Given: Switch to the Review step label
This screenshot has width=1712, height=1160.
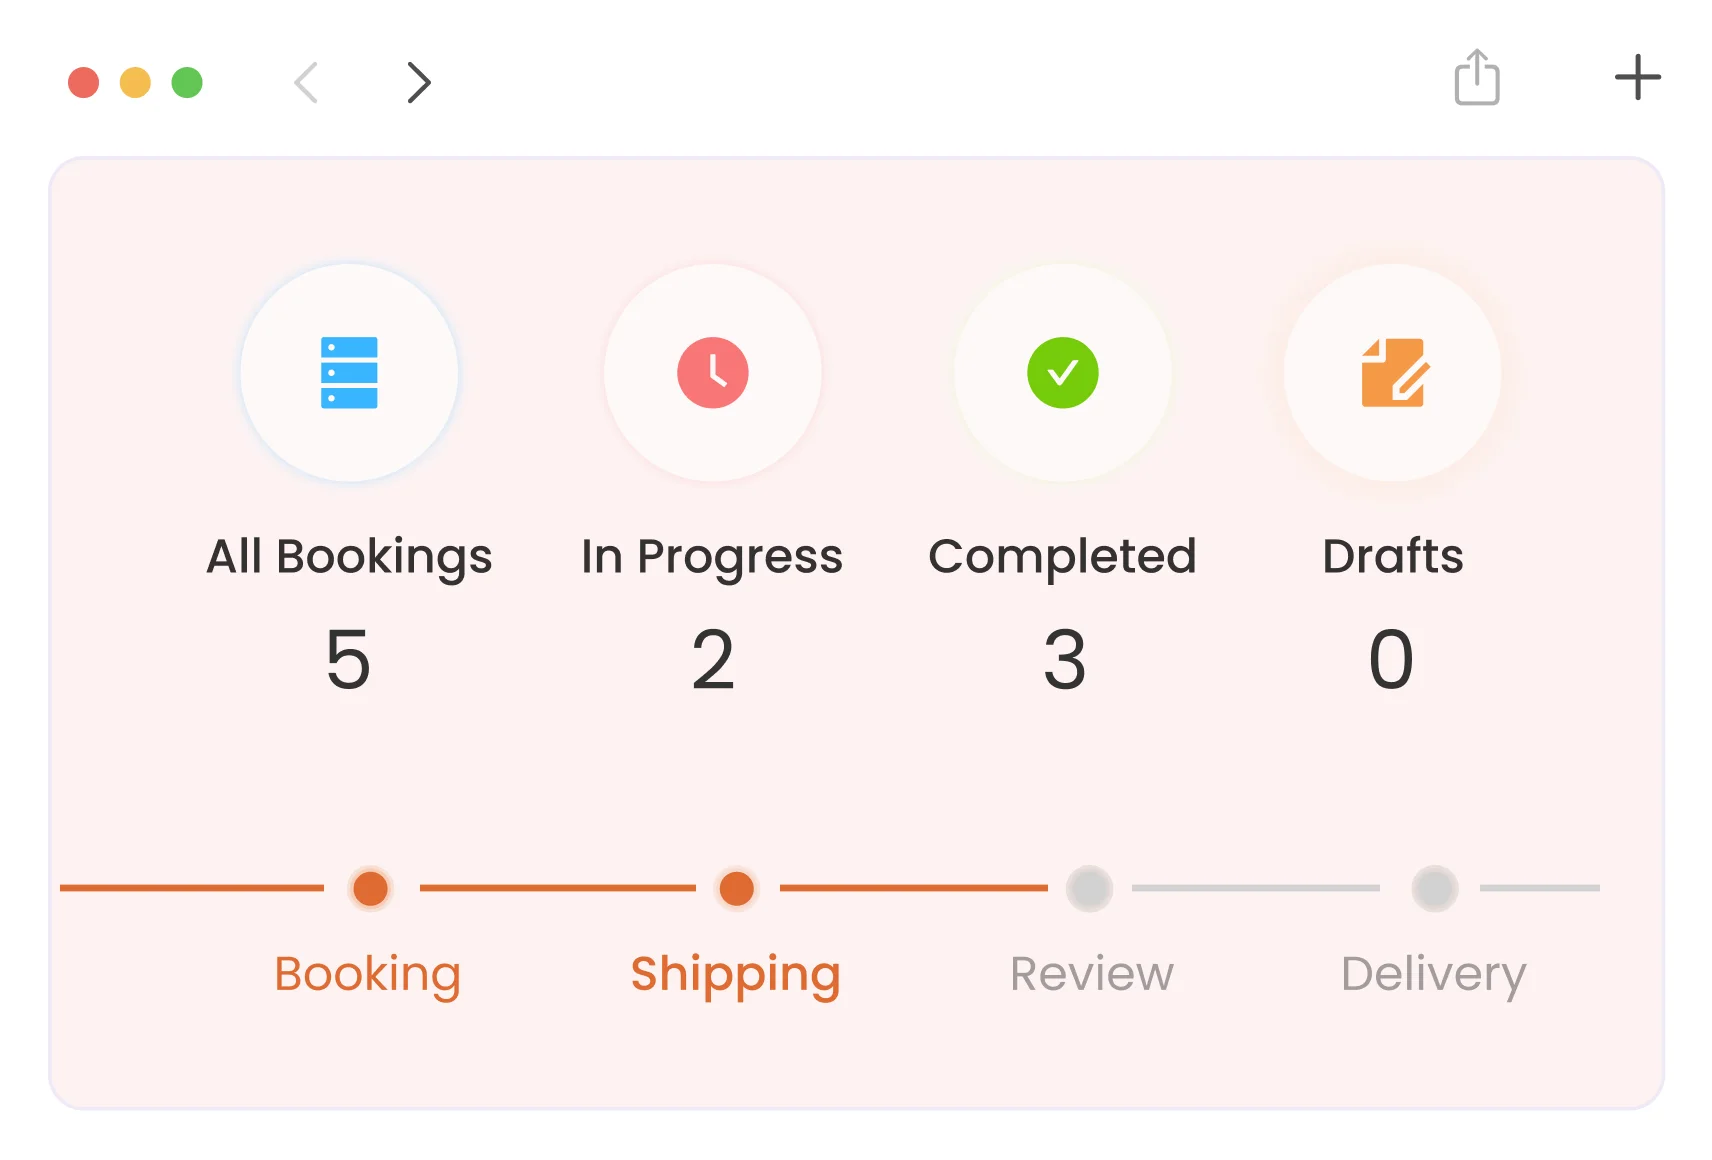Looking at the screenshot, I should click(x=1092, y=974).
